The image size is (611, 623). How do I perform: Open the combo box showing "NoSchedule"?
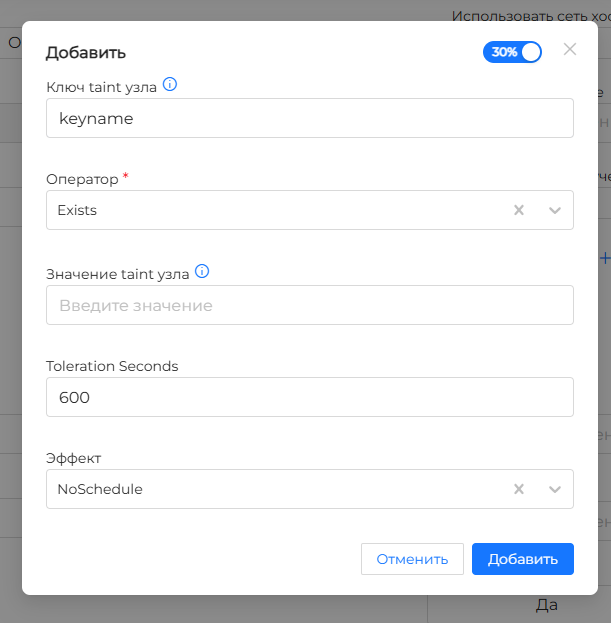270,489
